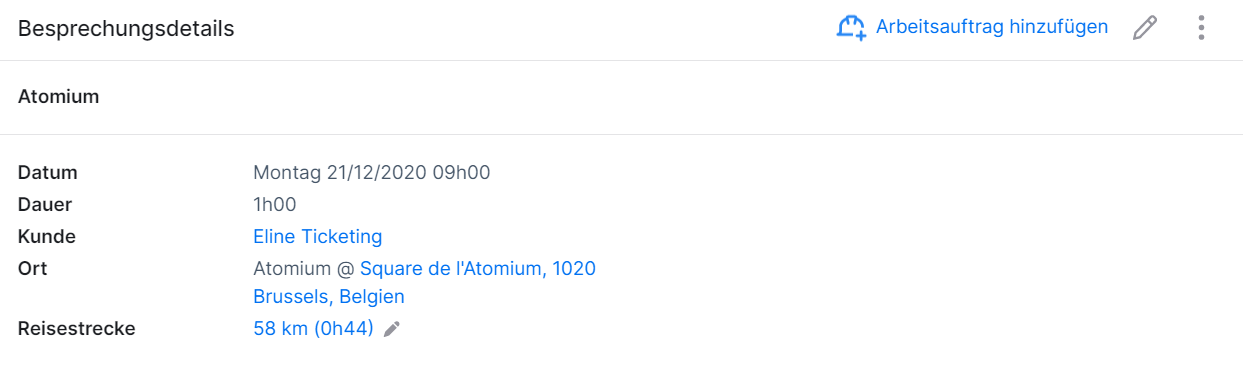
Task: Click the Datum field label
Action: (48, 173)
